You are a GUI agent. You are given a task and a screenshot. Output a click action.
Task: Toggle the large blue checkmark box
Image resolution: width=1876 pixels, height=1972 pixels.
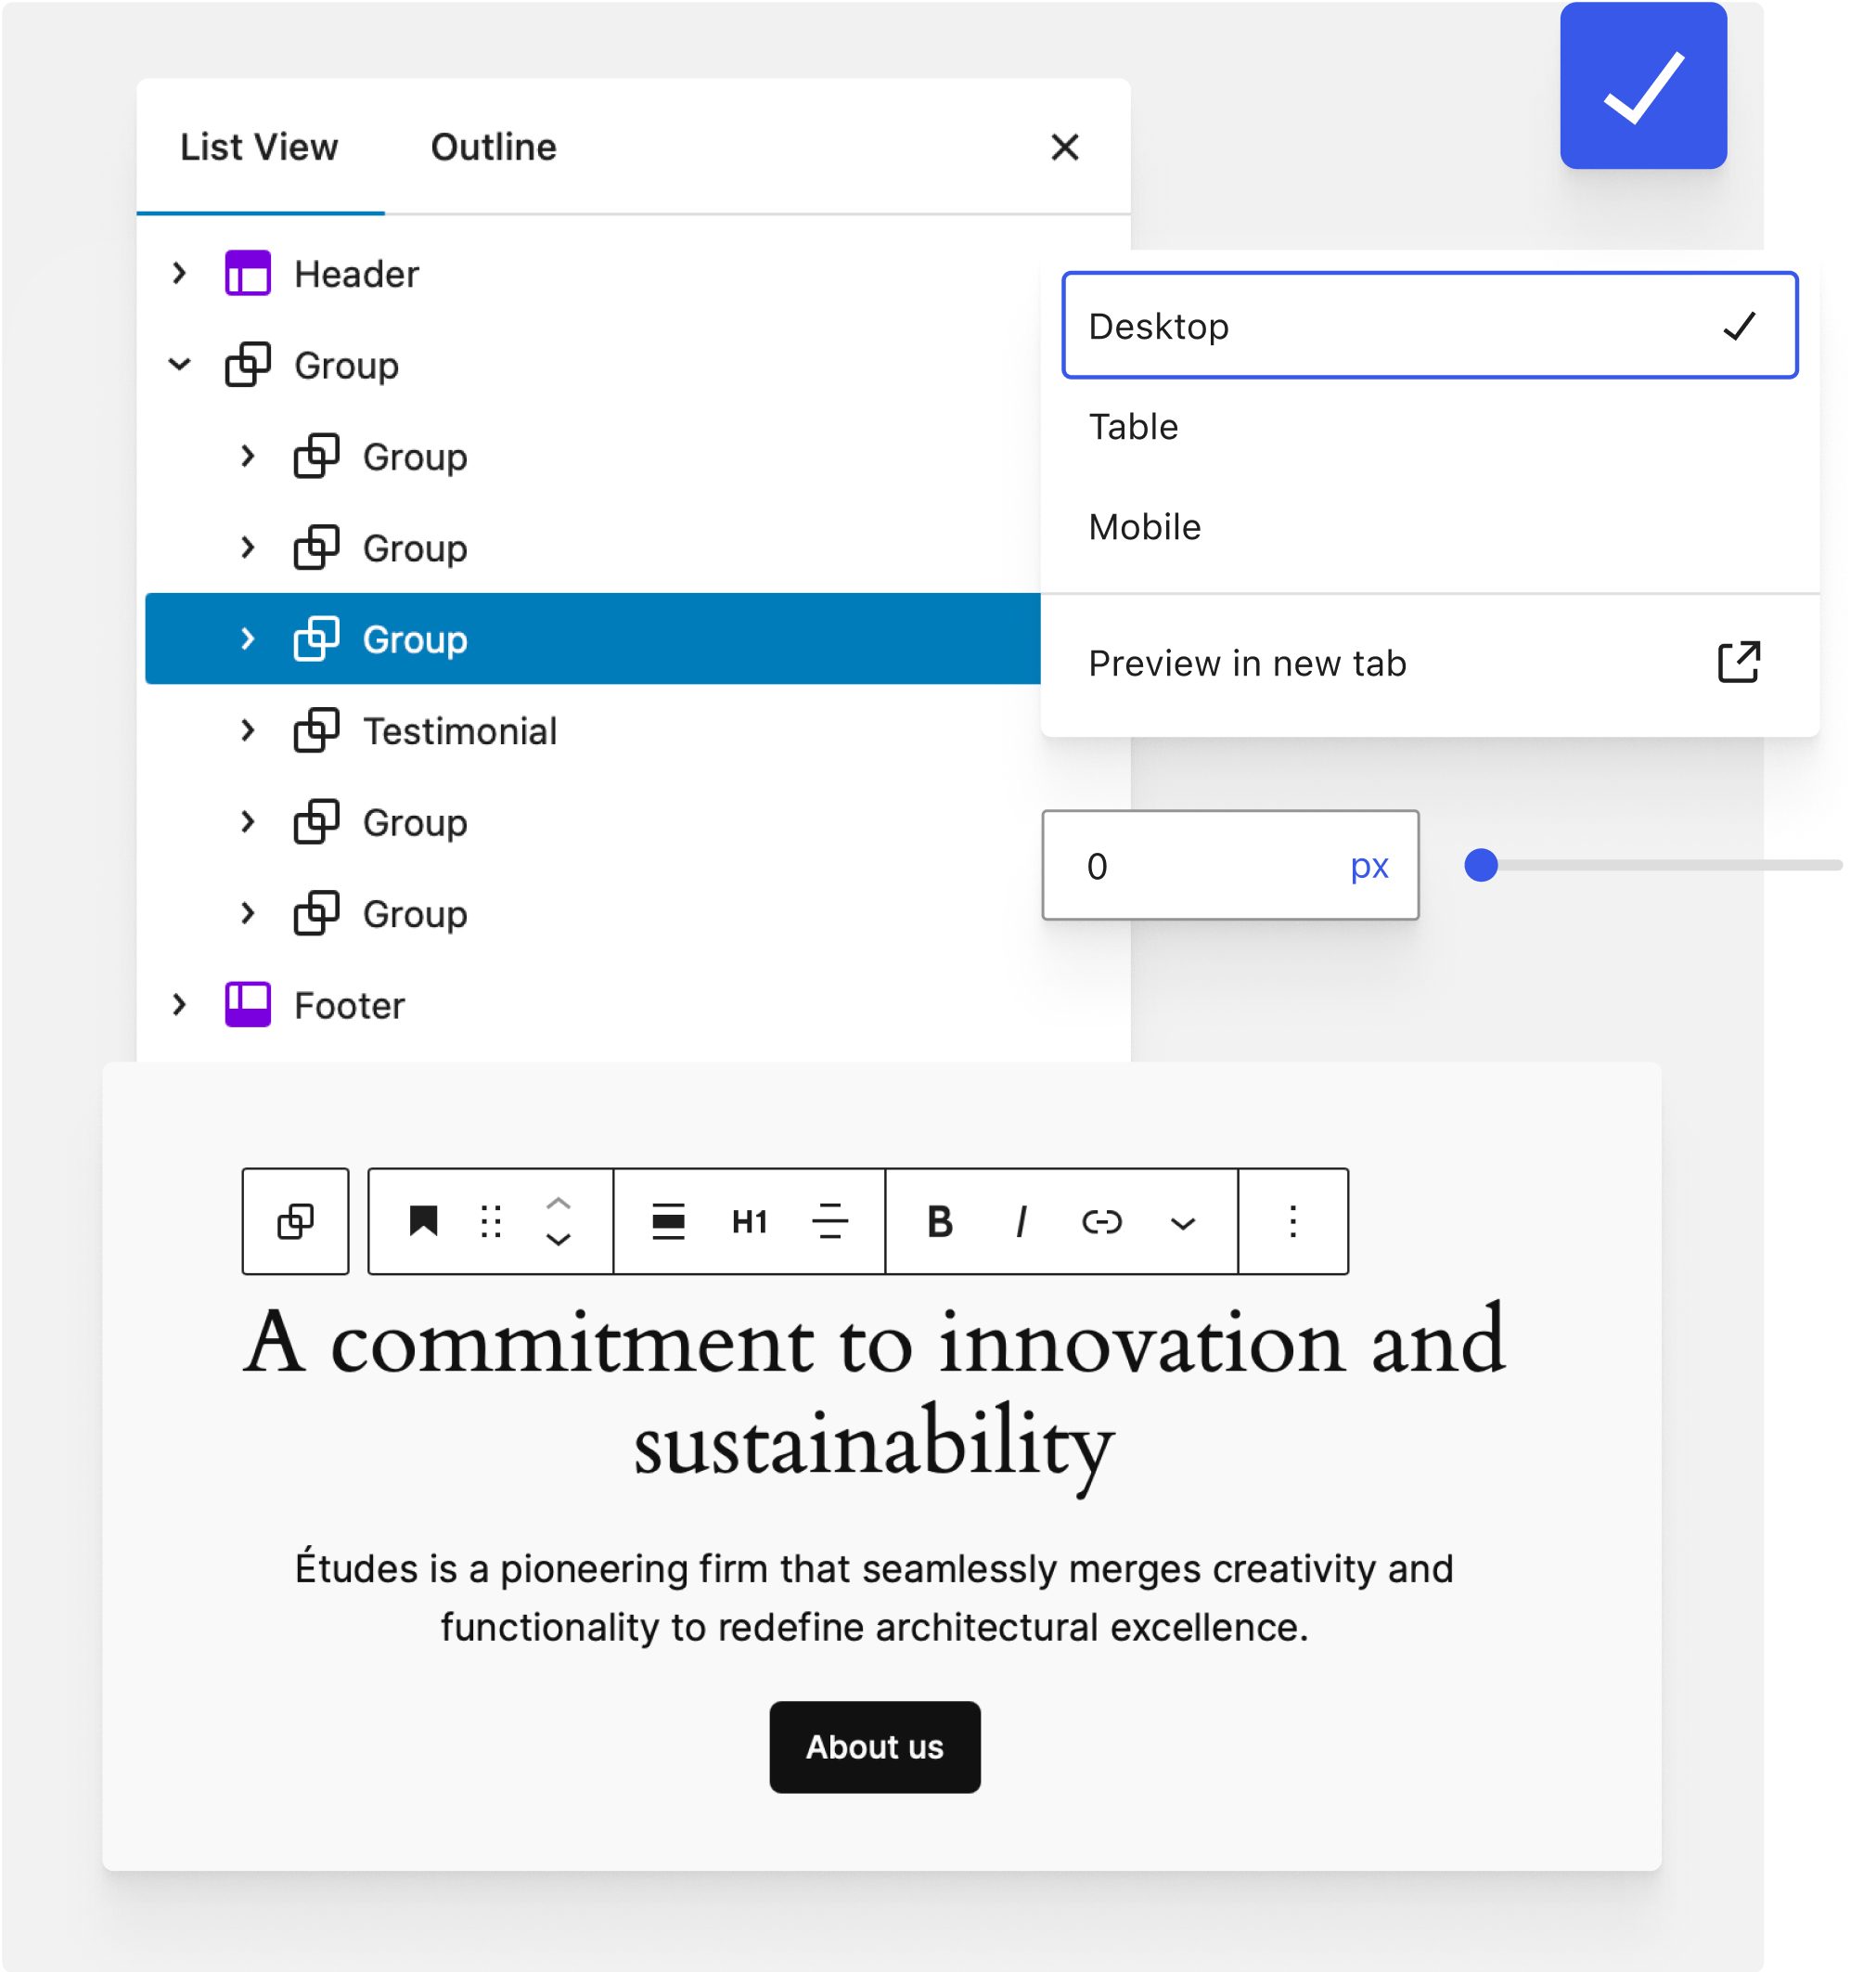point(1643,85)
